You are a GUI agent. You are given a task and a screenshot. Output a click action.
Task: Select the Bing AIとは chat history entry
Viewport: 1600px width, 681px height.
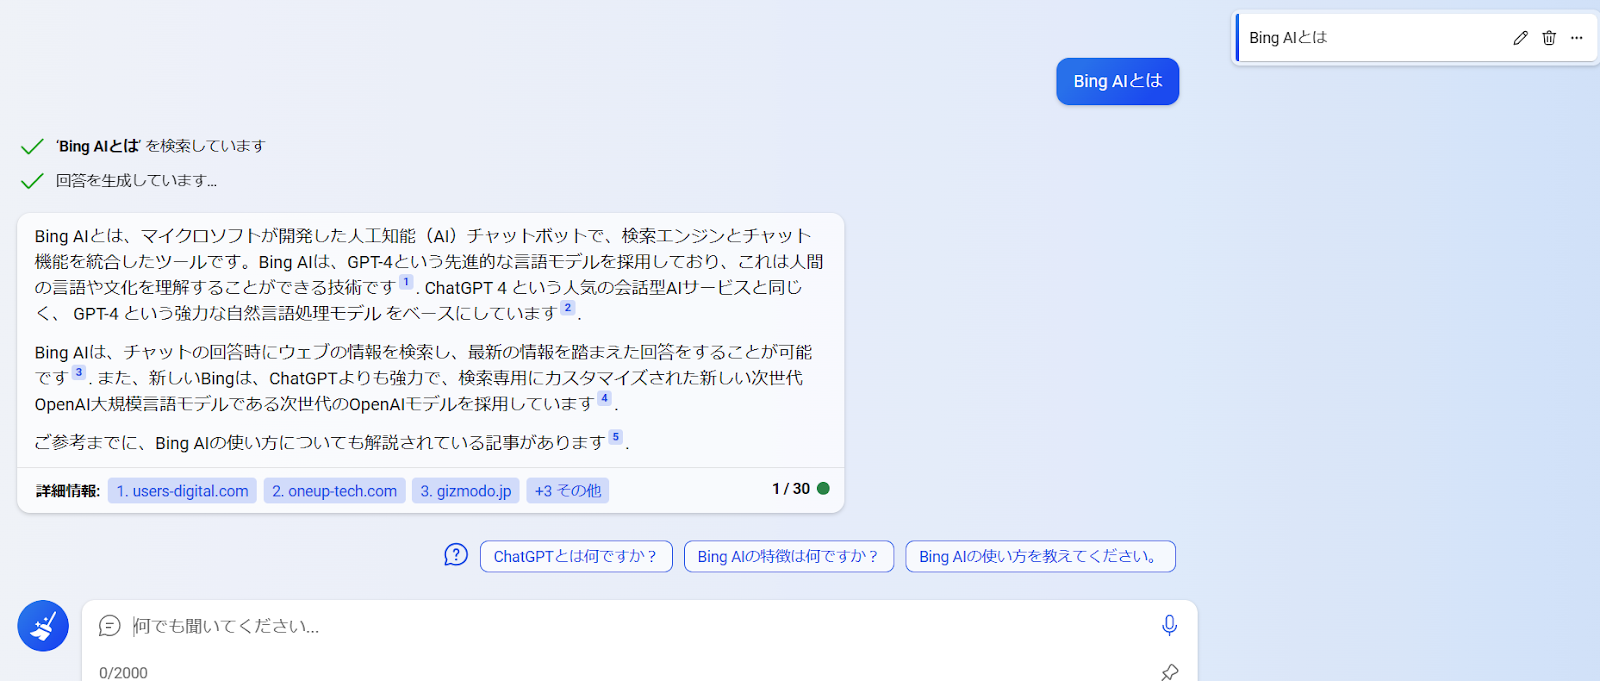pos(1416,38)
